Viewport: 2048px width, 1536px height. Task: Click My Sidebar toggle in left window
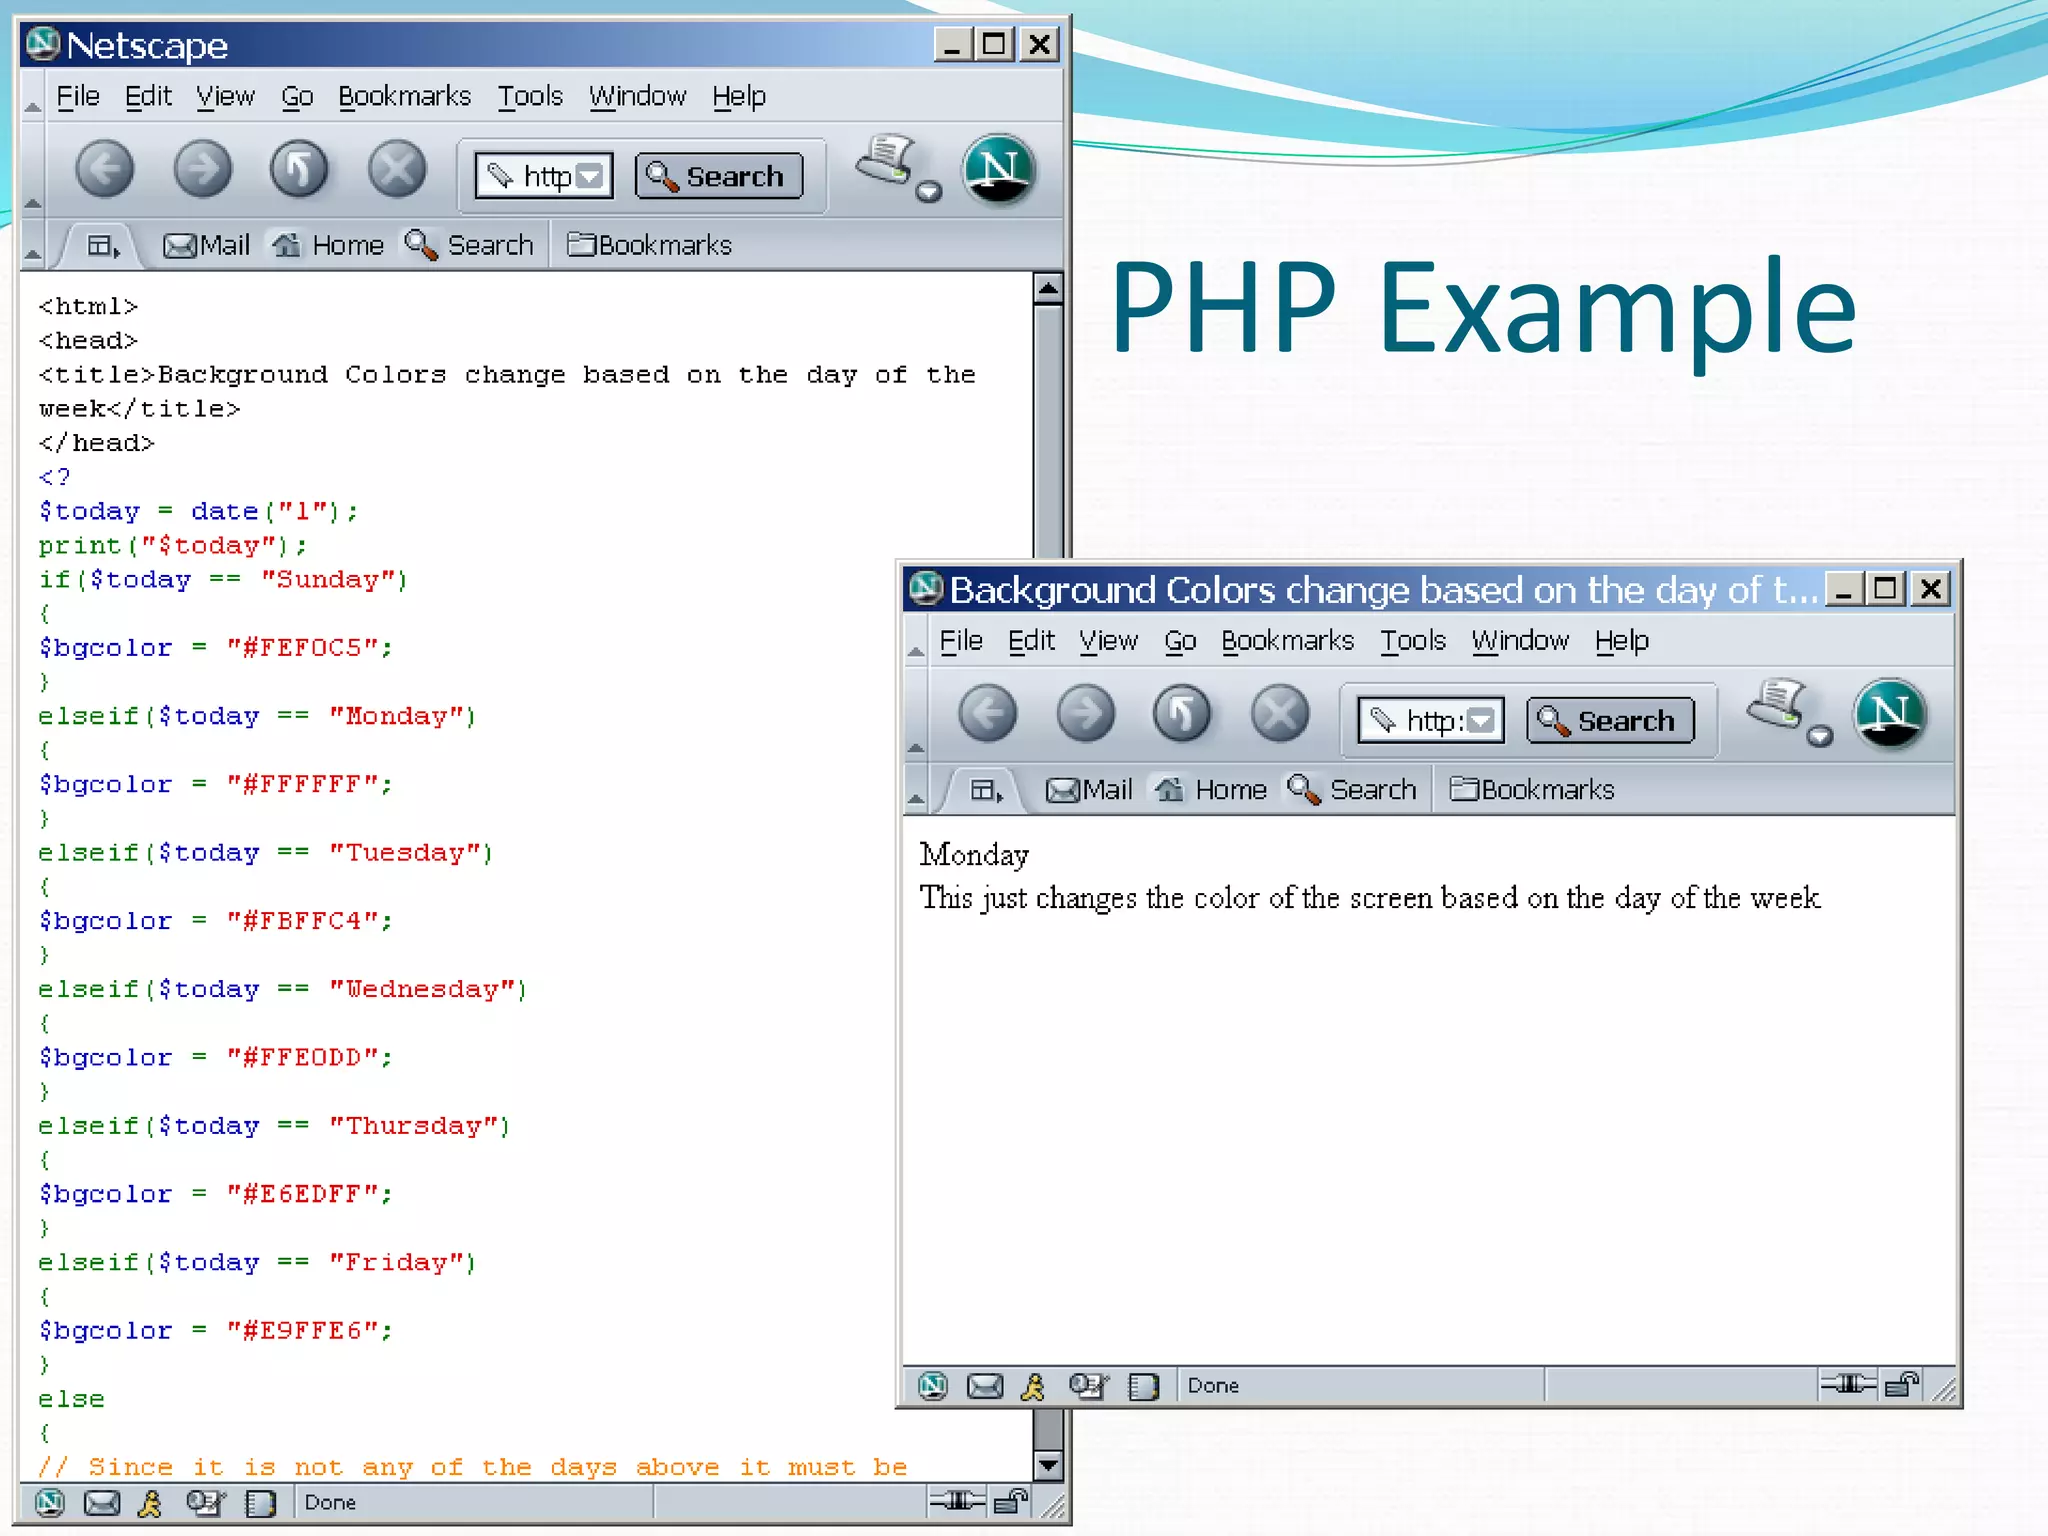[x=103, y=245]
